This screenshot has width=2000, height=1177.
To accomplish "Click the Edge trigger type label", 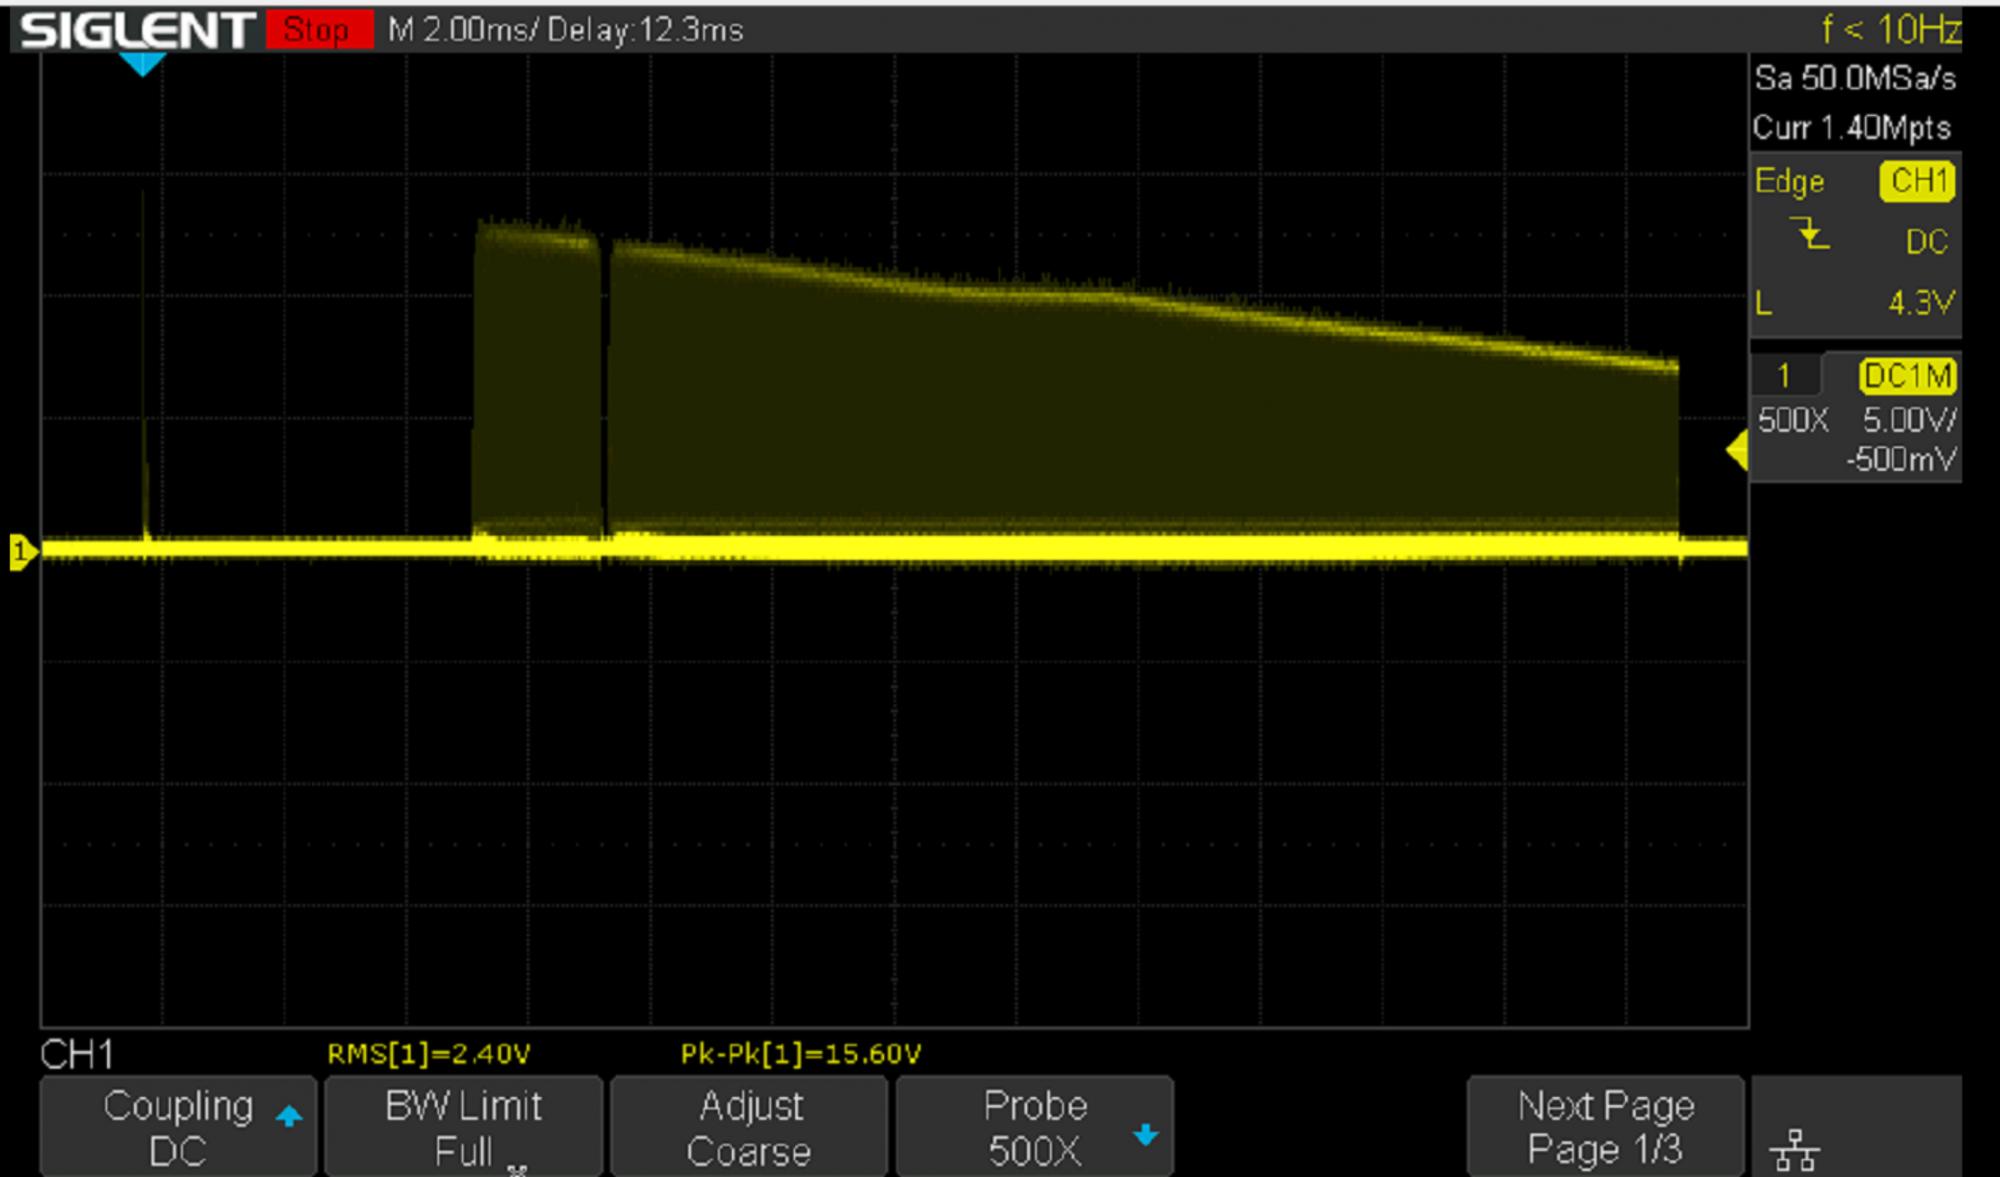I will coord(1789,181).
